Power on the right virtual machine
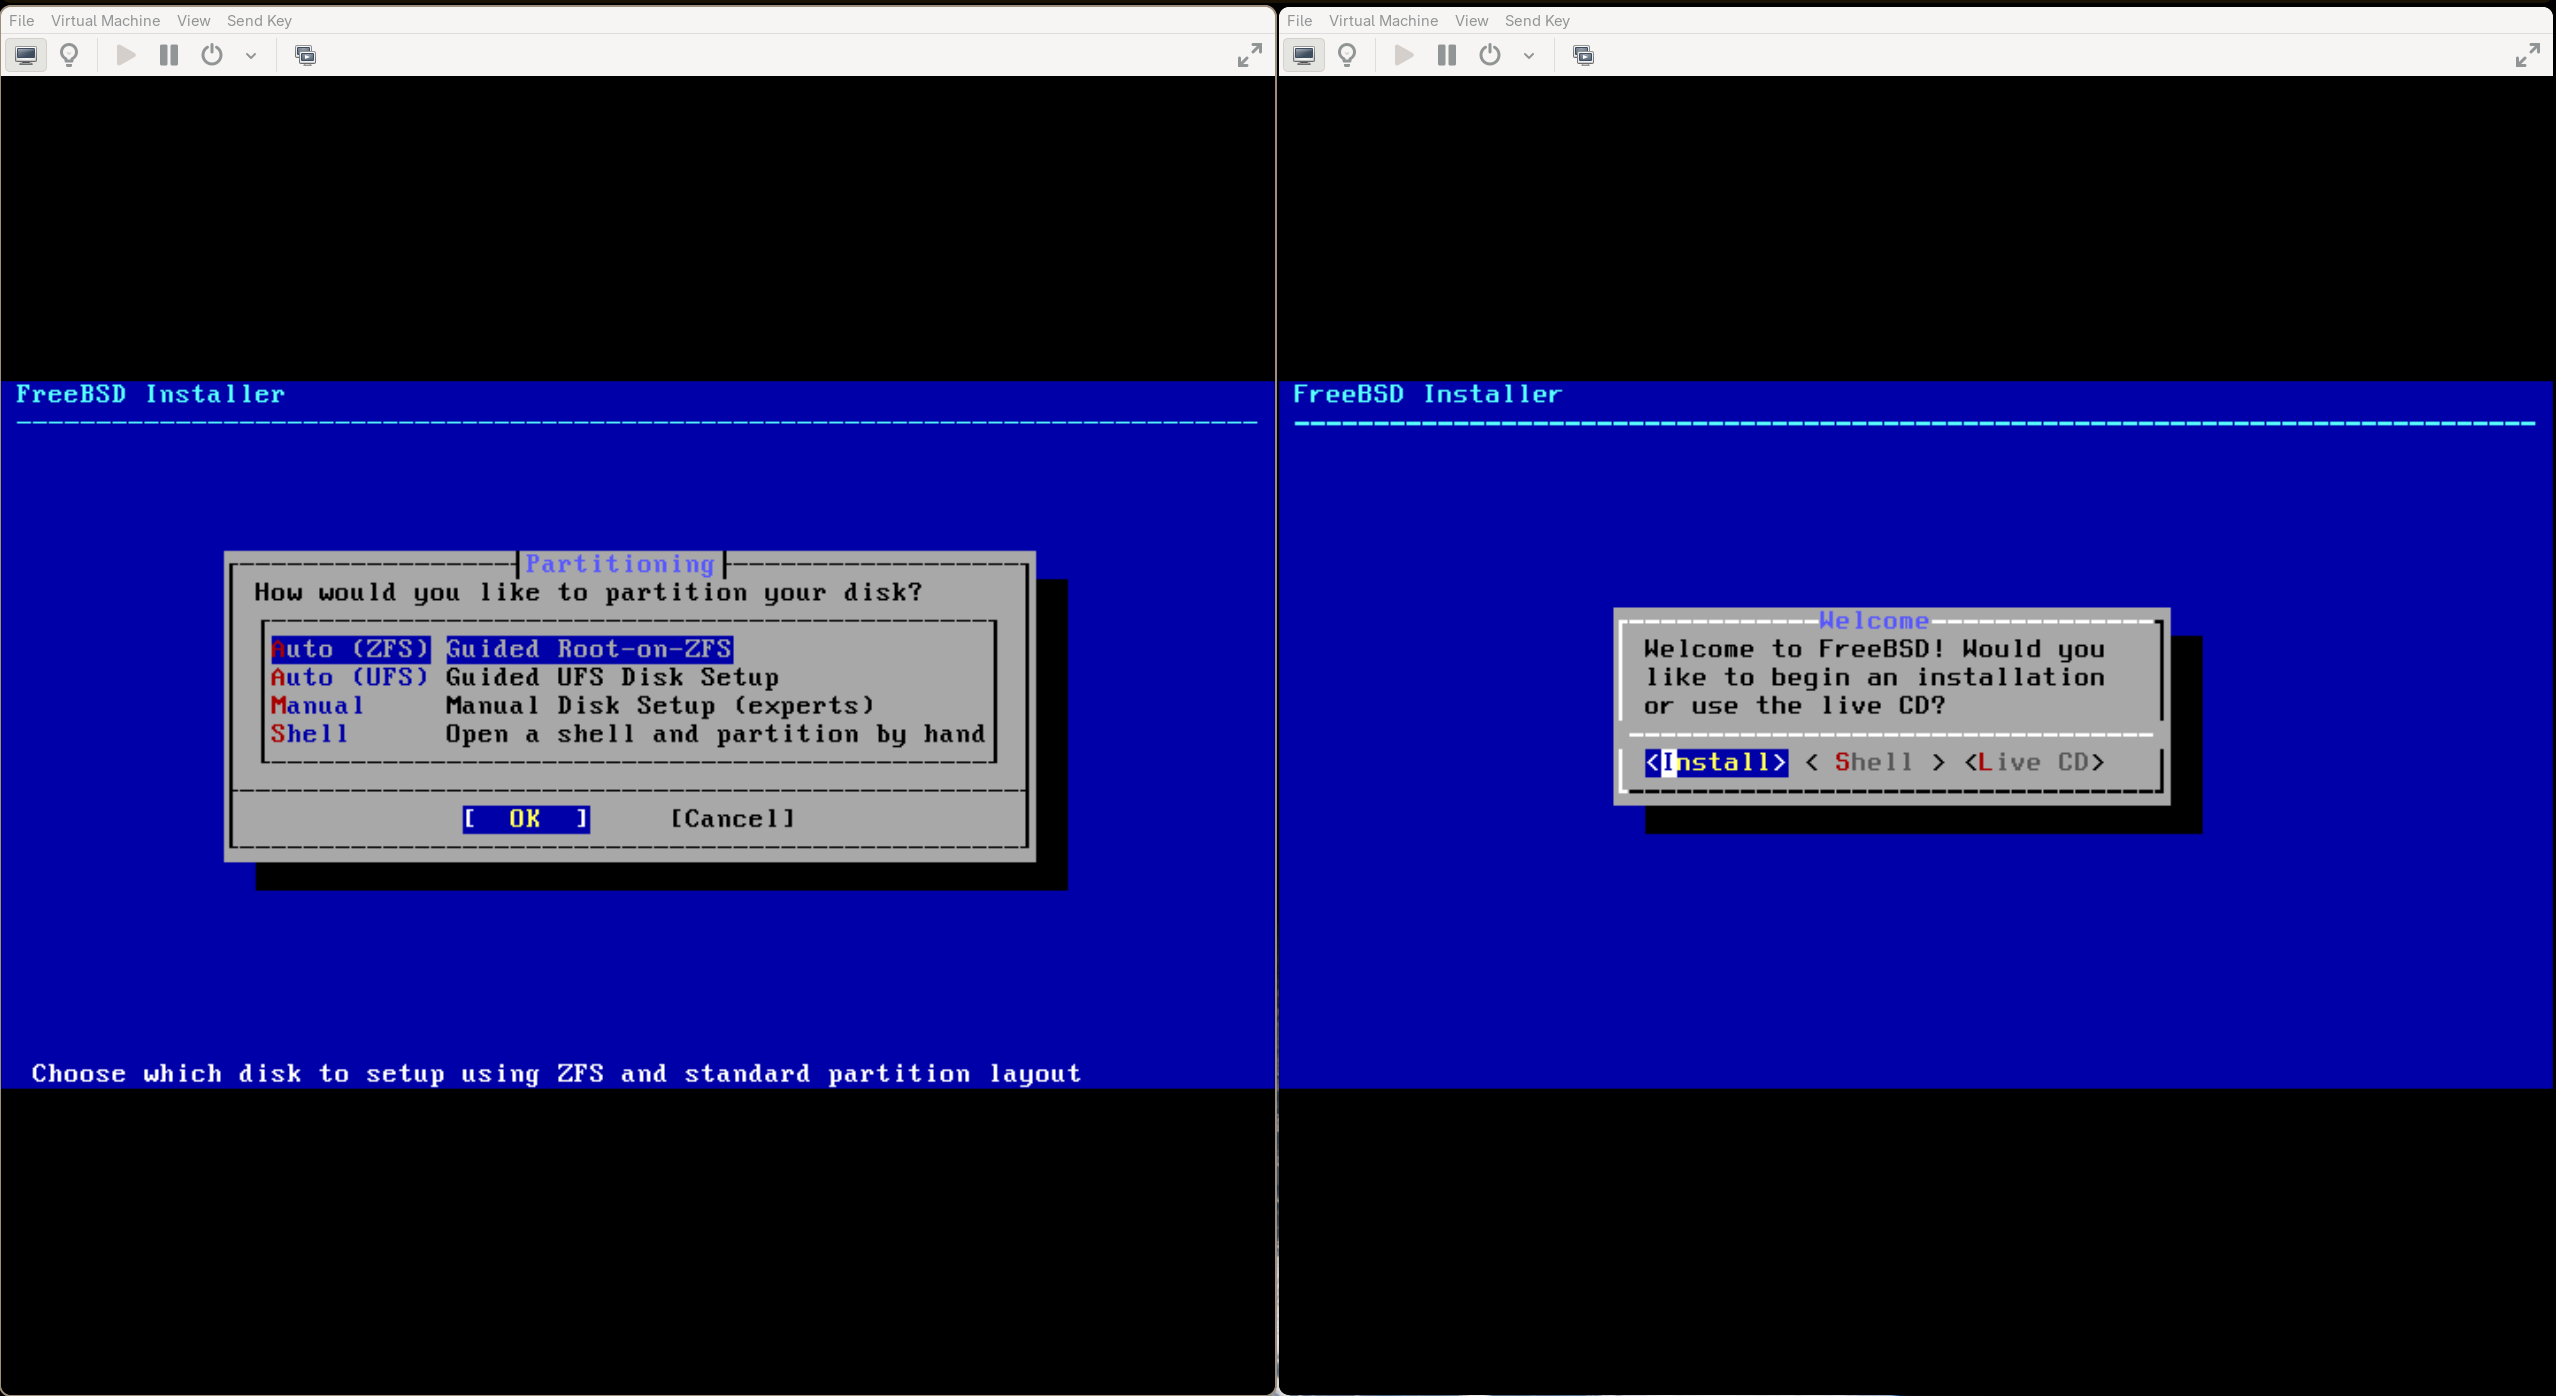This screenshot has width=2556, height=1396. click(x=1404, y=55)
